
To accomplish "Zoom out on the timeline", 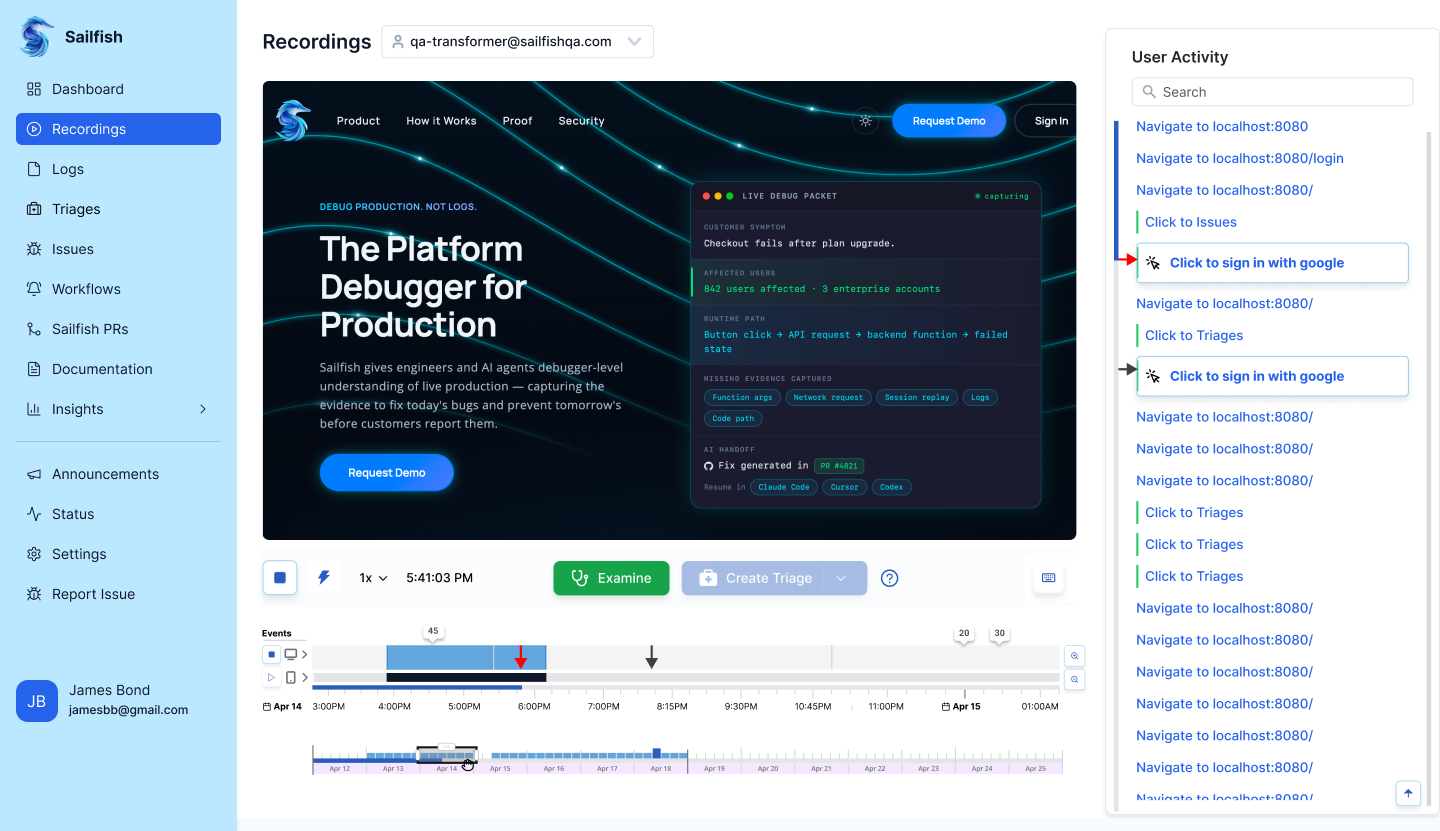I will [1075, 679].
